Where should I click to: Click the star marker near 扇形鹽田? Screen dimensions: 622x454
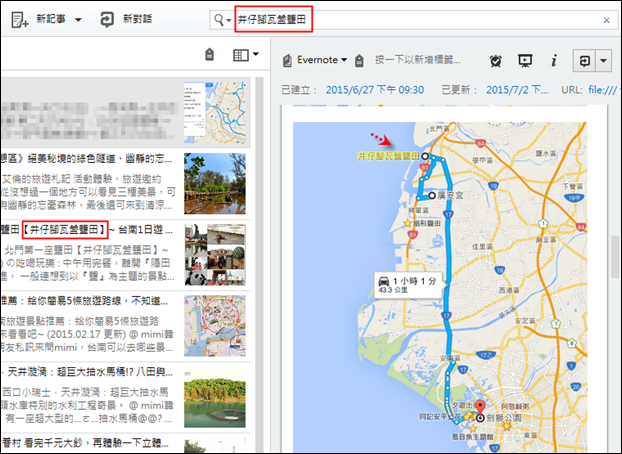407,223
